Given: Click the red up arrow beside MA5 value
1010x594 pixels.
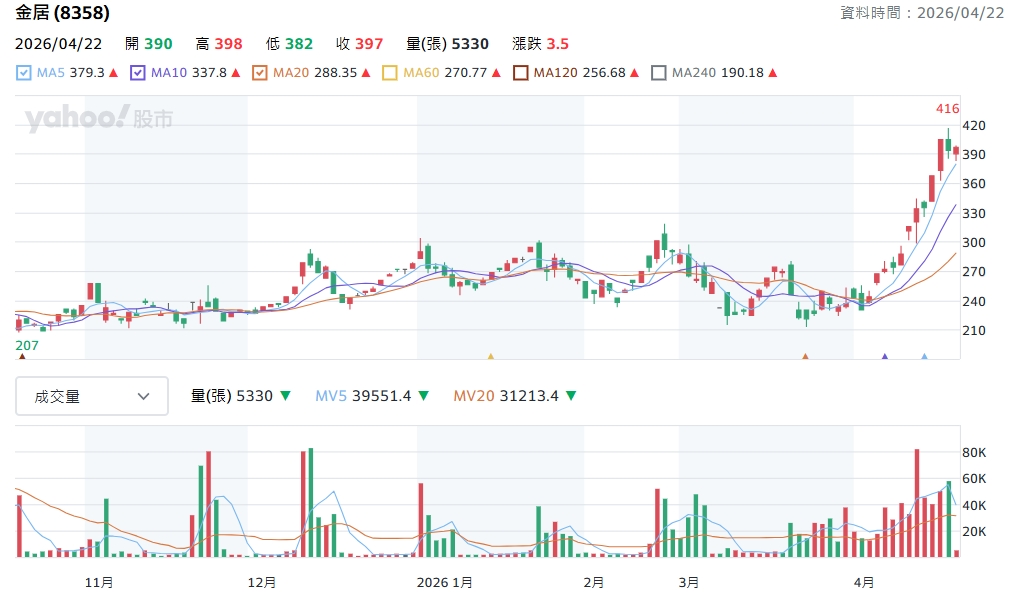Looking at the screenshot, I should [x=114, y=73].
